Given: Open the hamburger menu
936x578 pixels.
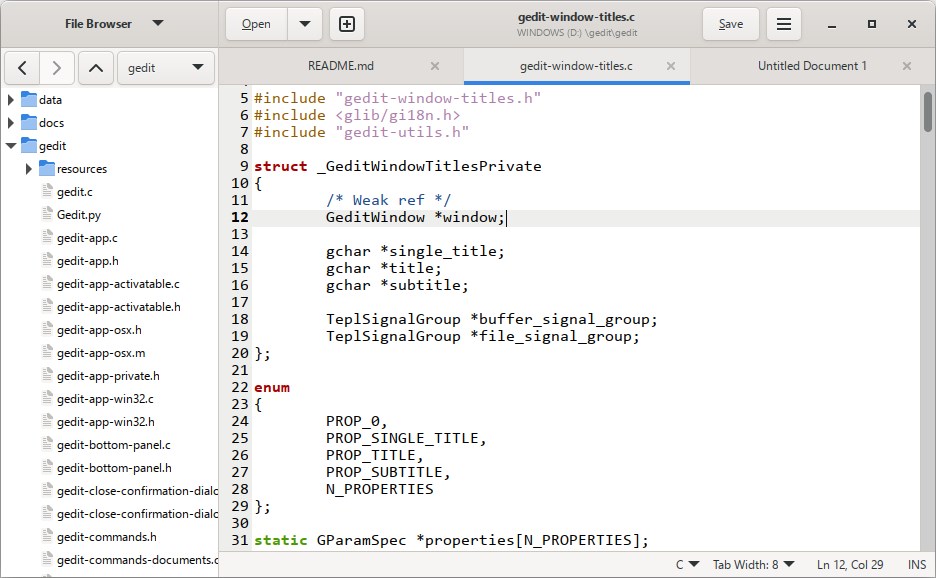Looking at the screenshot, I should (x=785, y=24).
